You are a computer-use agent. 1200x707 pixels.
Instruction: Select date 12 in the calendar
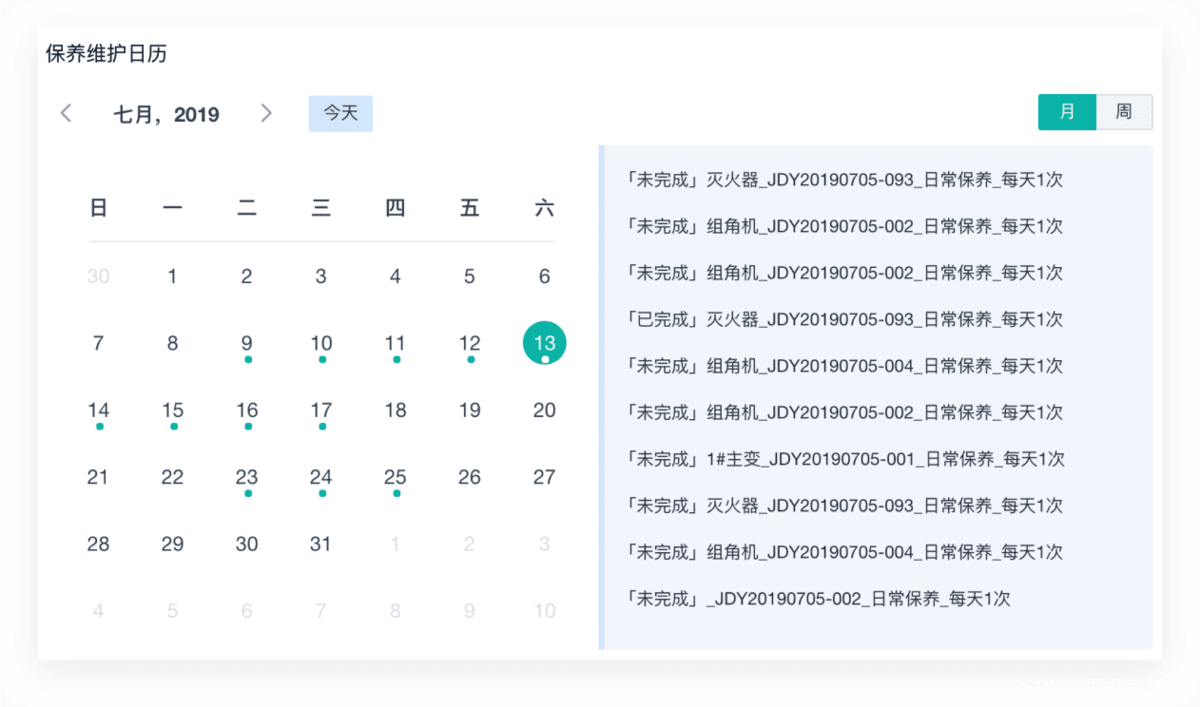470,343
